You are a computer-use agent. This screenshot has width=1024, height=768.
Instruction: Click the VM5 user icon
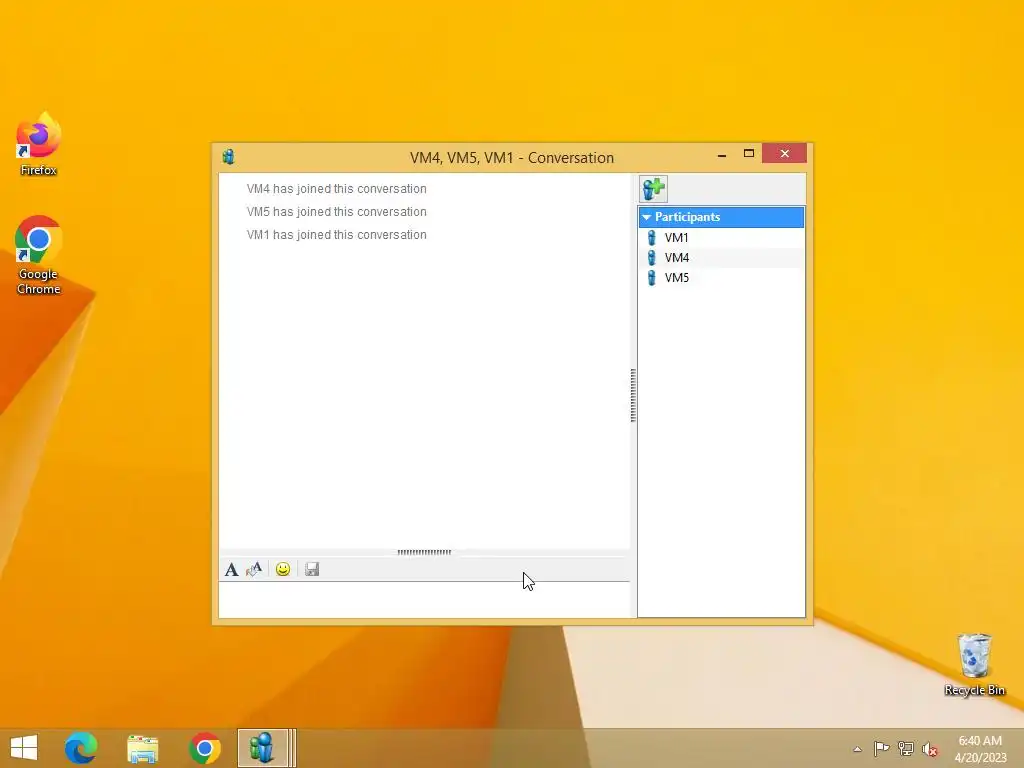(651, 278)
